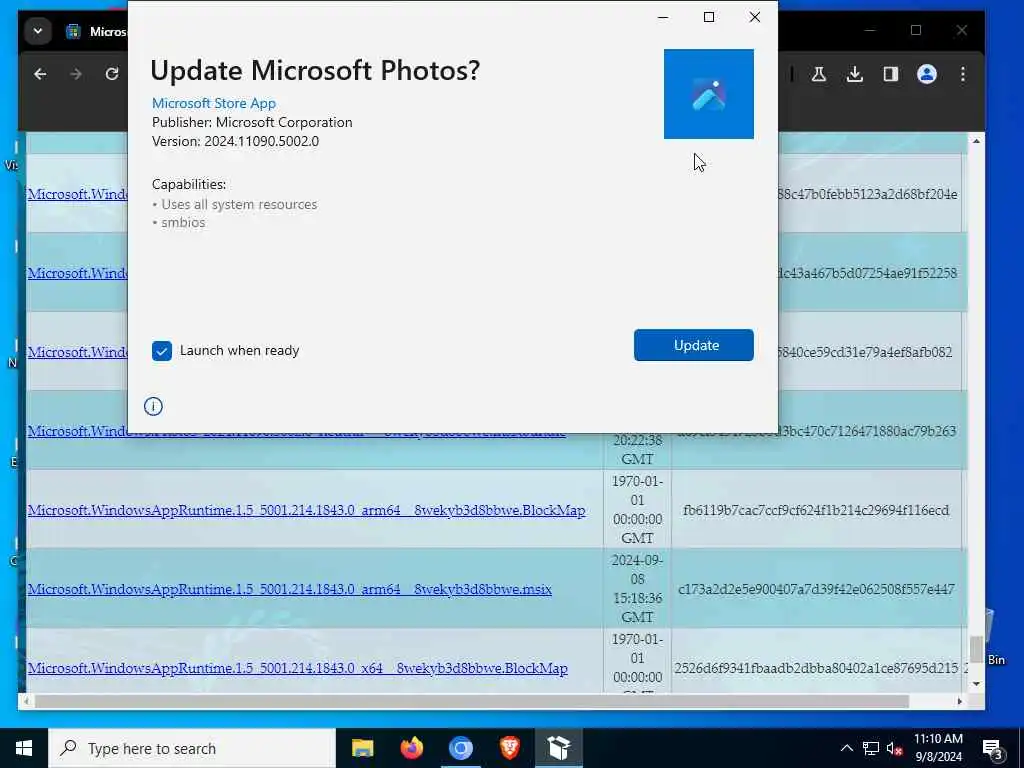Click the horizontal scrollbar thumb

click(472, 701)
